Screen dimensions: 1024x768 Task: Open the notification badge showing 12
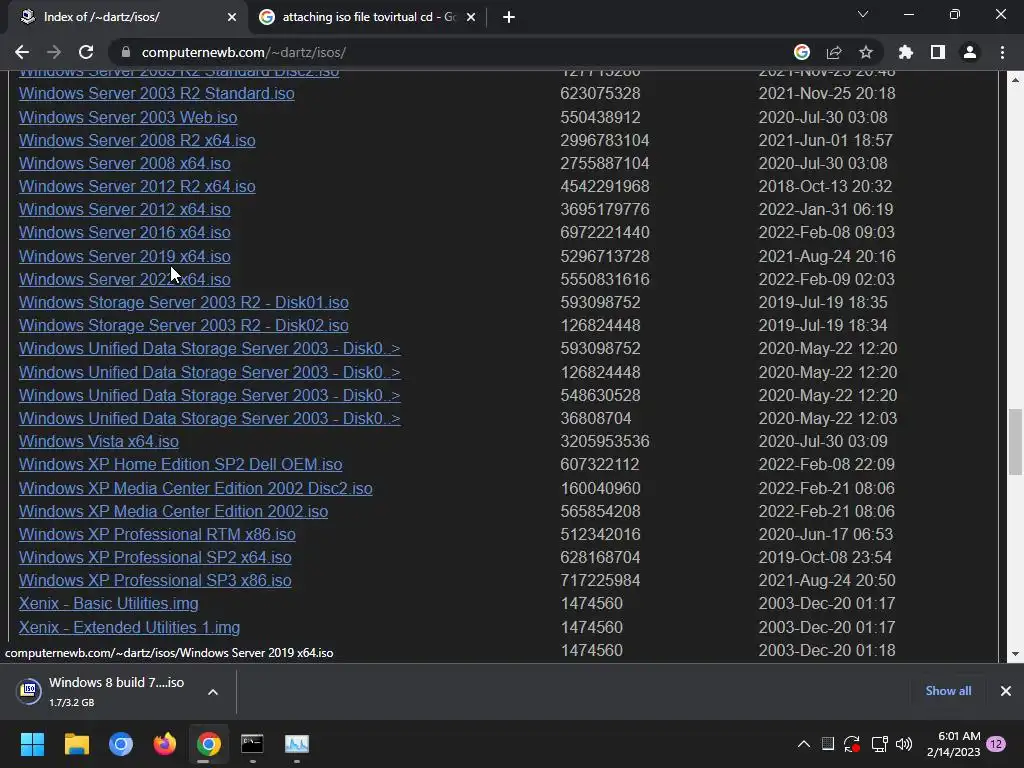pos(997,744)
